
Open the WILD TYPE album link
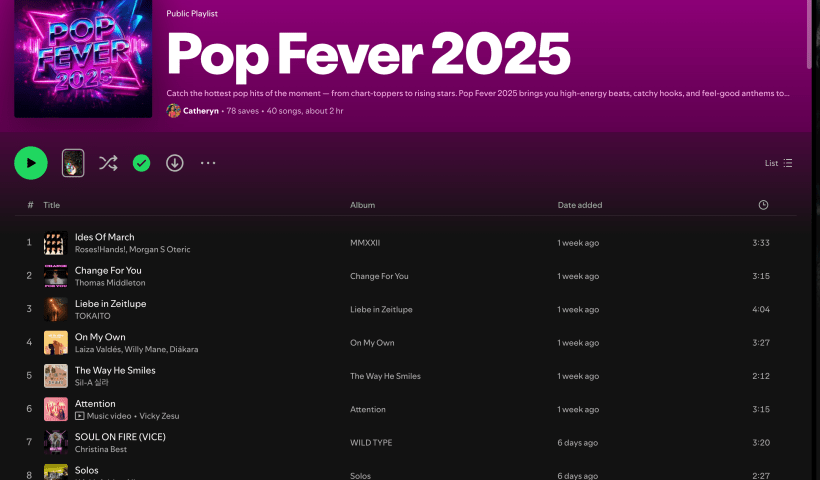tap(371, 442)
